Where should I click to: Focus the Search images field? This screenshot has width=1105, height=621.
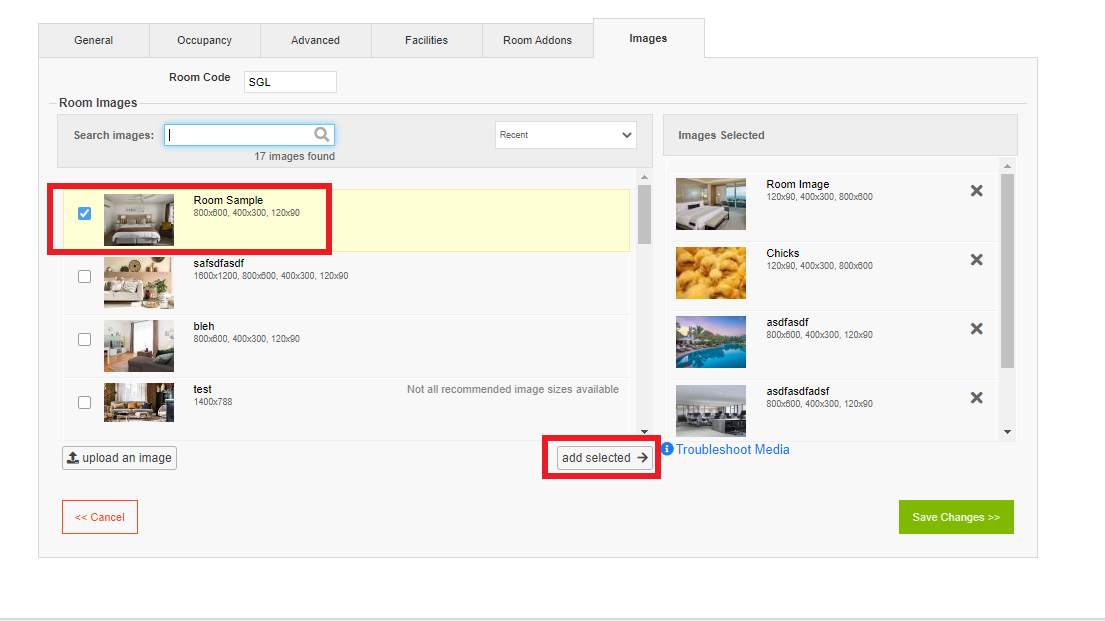(x=249, y=135)
